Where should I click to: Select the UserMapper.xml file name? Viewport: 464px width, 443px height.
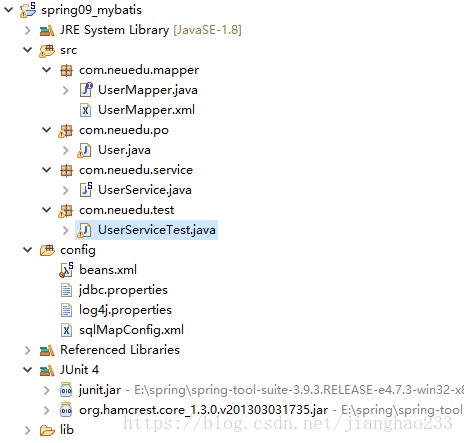(146, 110)
